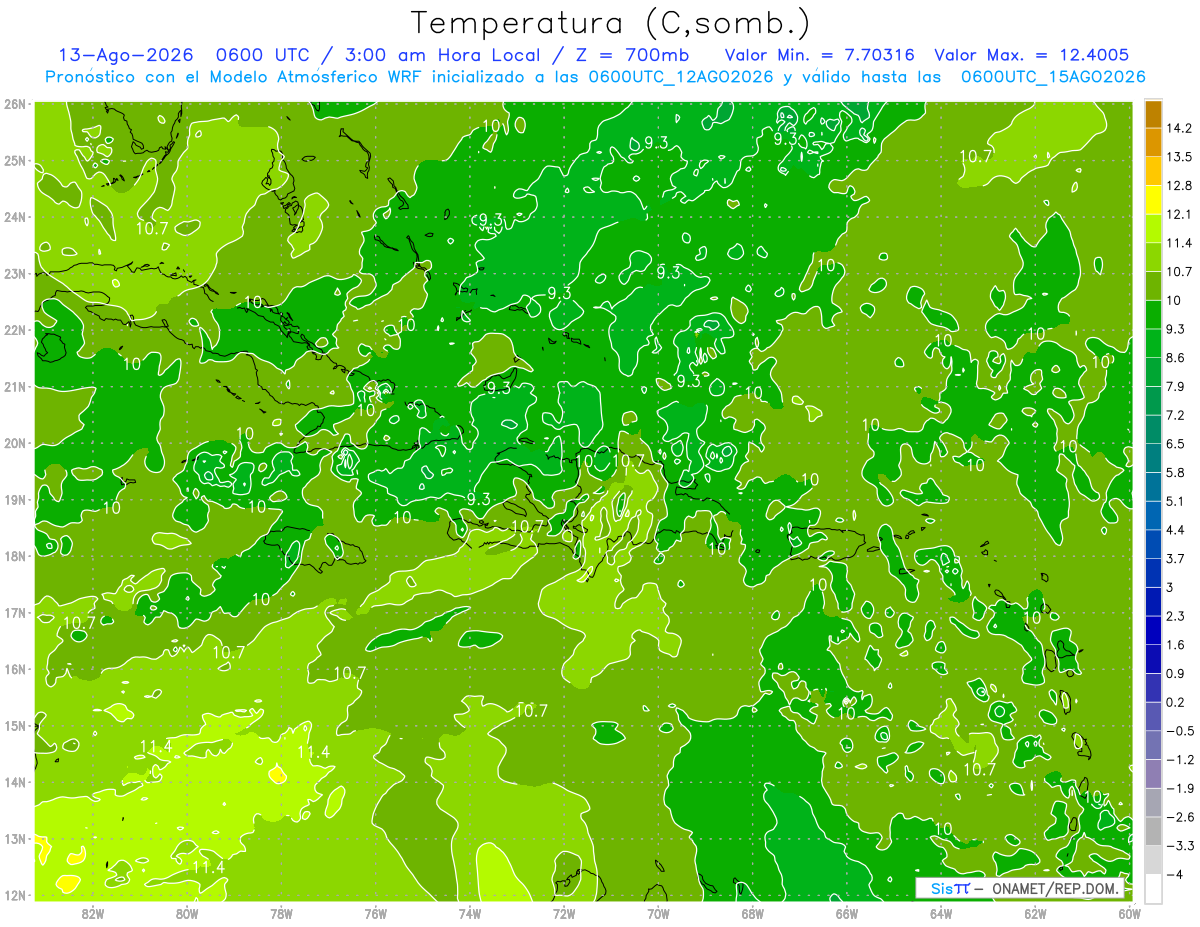The image size is (1200, 927).
Task: Click the 82W longitude axis label
Action: pyautogui.click(x=93, y=913)
